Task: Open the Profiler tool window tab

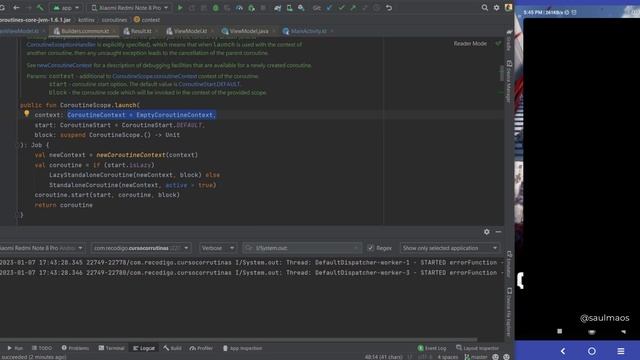Action: point(201,348)
